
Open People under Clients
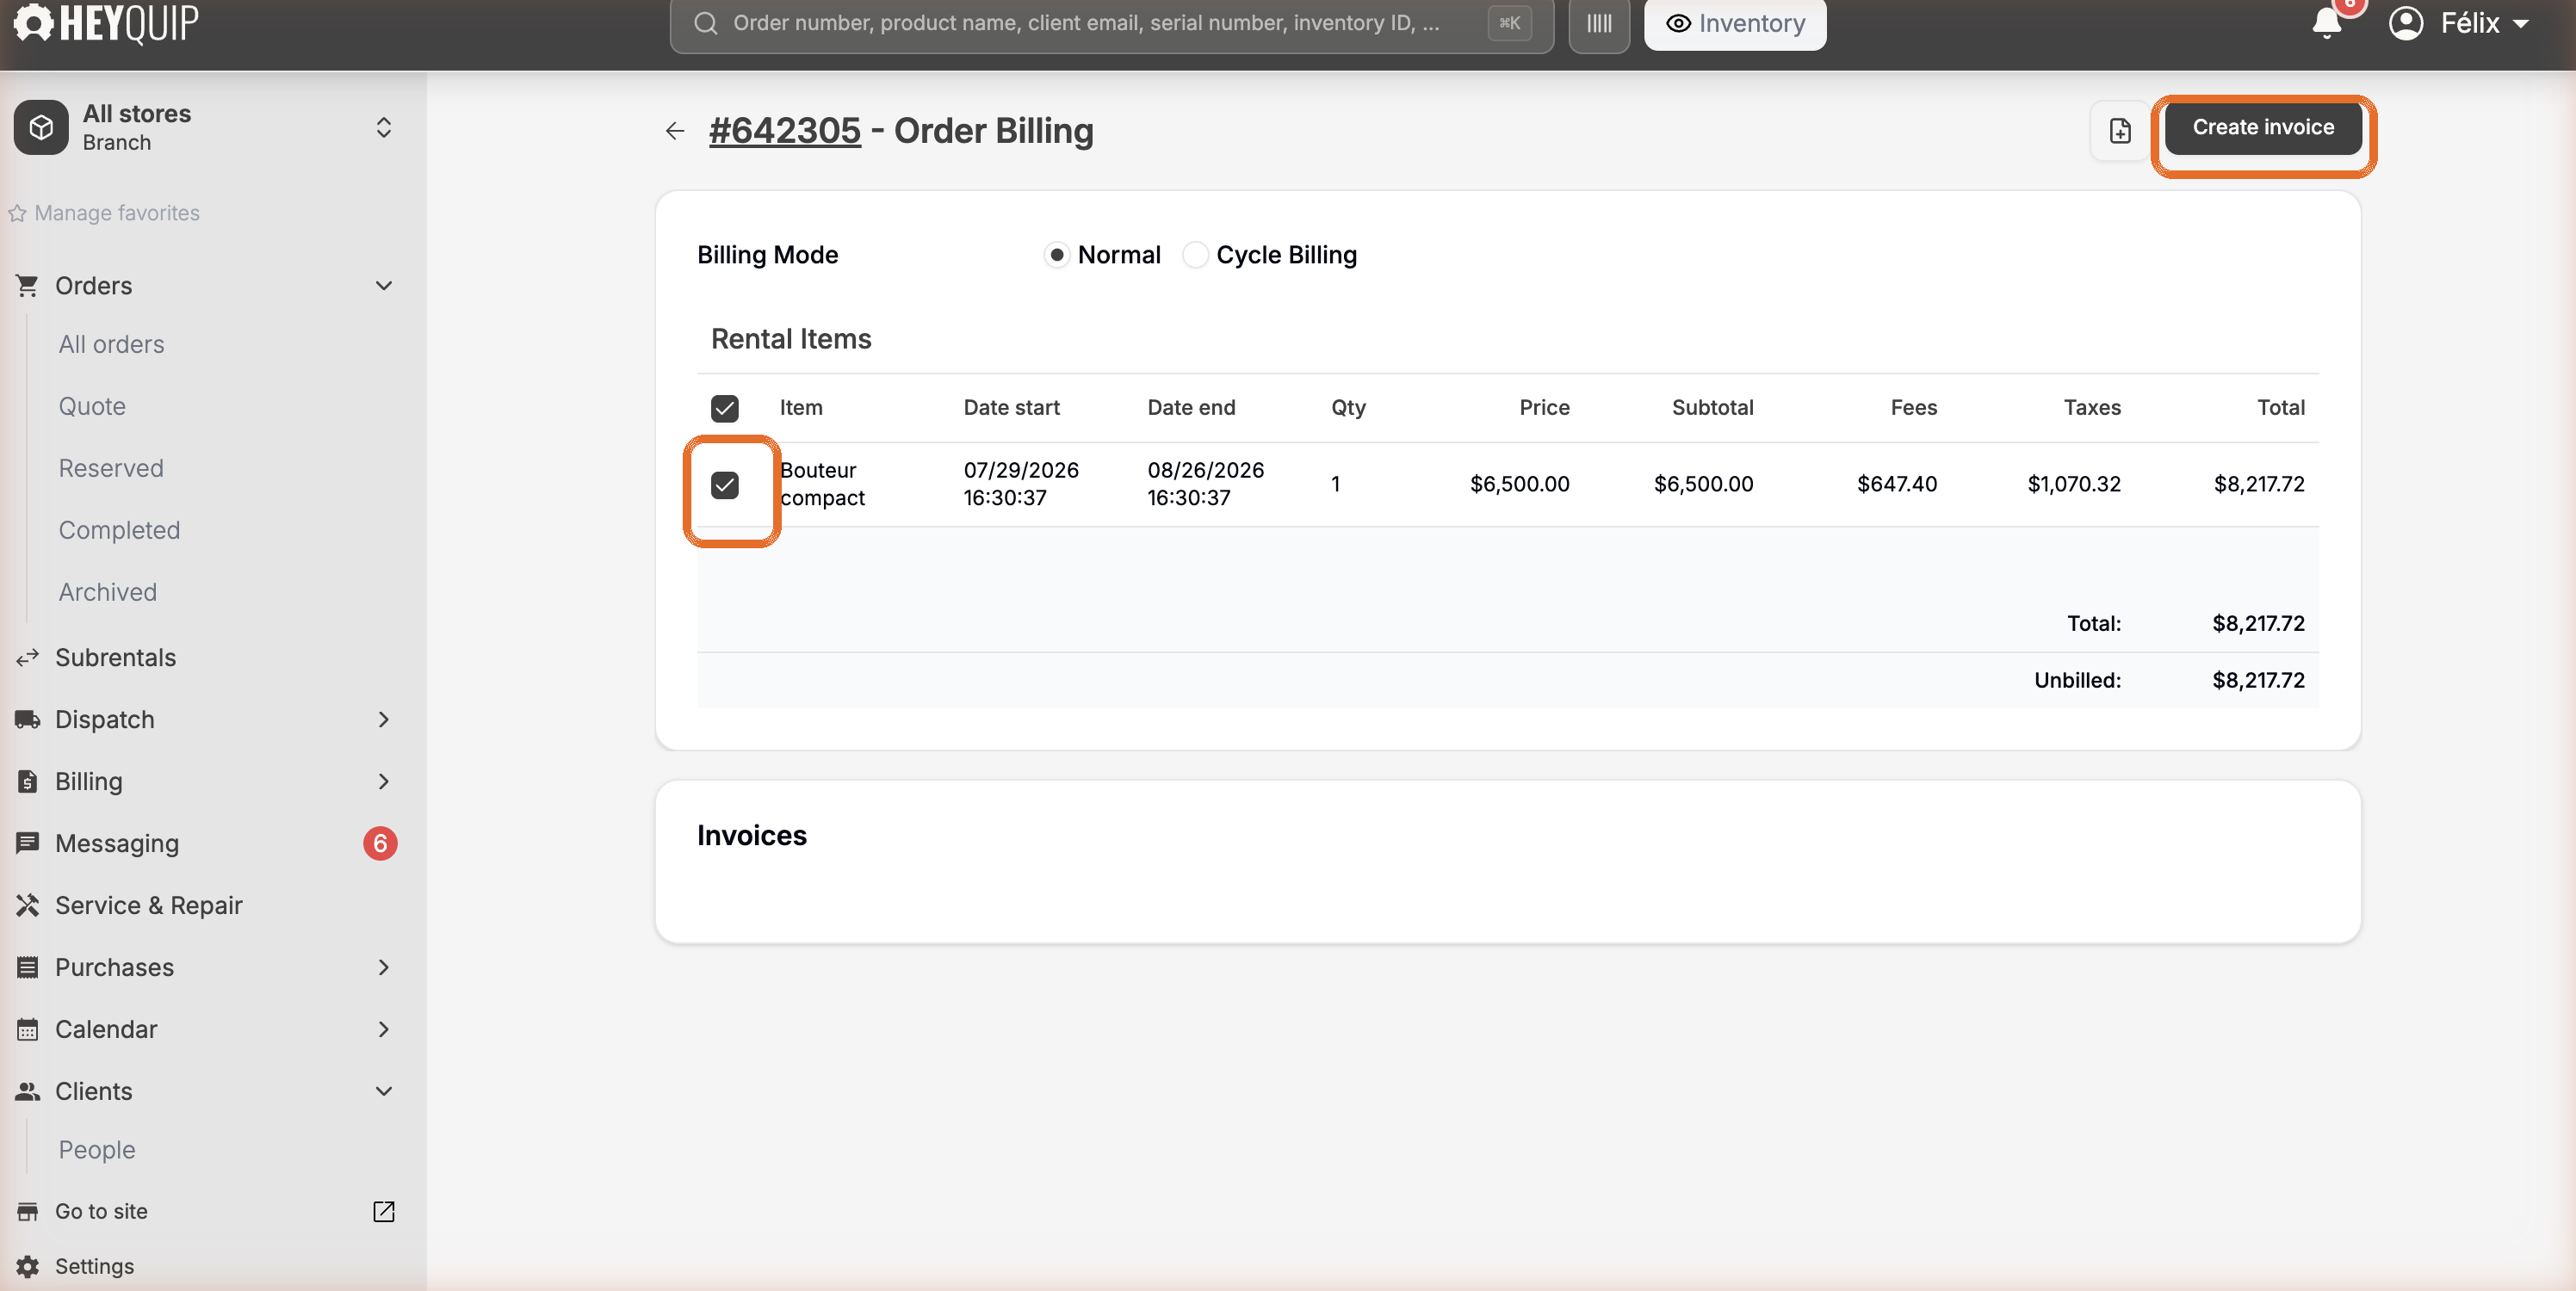[97, 1150]
